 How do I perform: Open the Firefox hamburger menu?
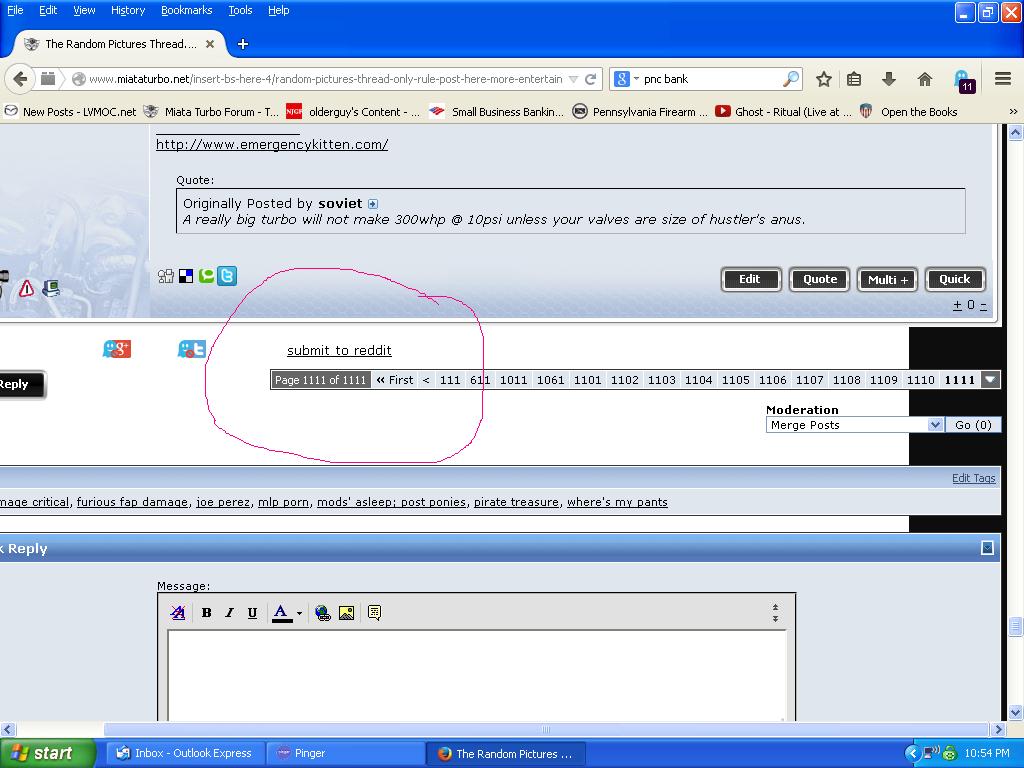click(x=1003, y=79)
